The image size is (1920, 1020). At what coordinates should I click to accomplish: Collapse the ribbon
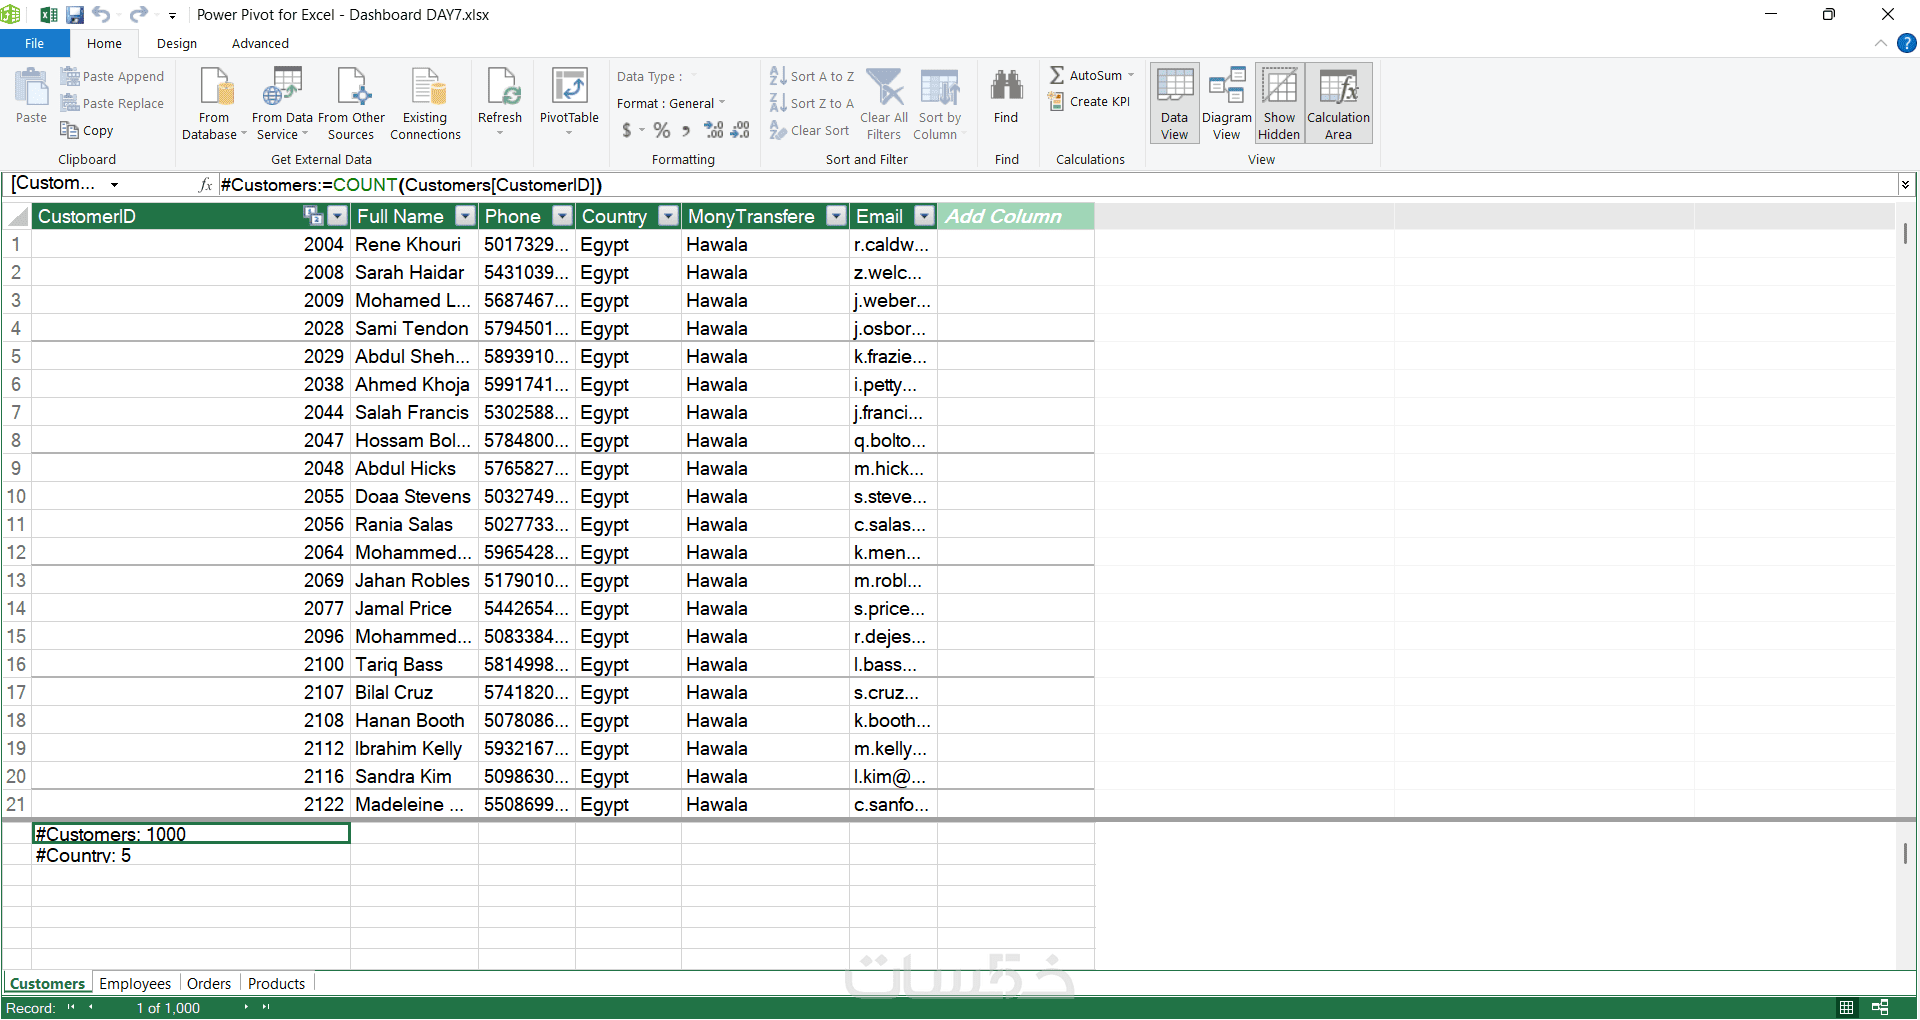click(x=1880, y=43)
